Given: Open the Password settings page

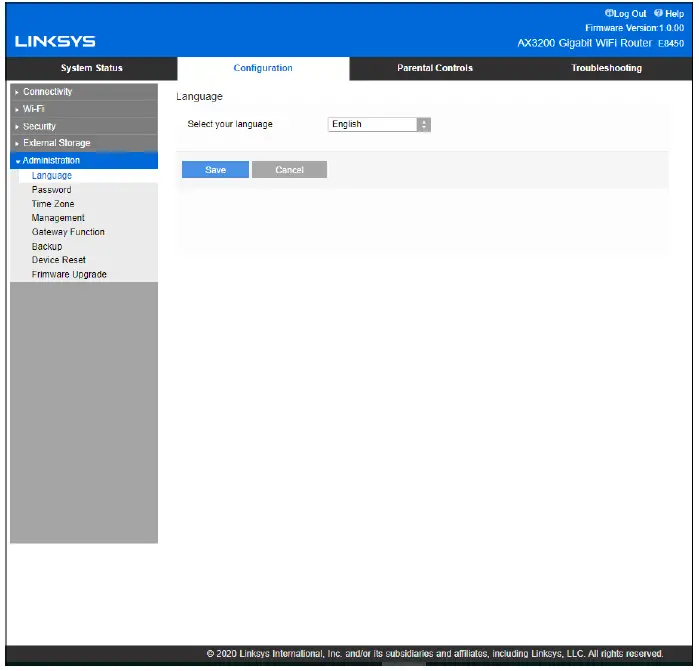Looking at the screenshot, I should (x=52, y=190).
